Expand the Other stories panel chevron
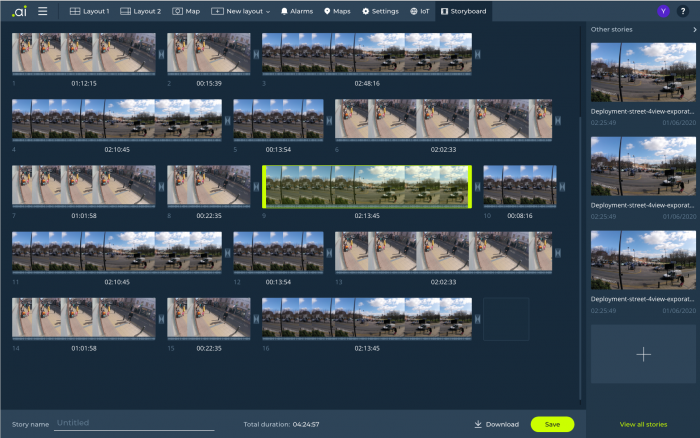The width and height of the screenshot is (700, 438). (x=694, y=29)
